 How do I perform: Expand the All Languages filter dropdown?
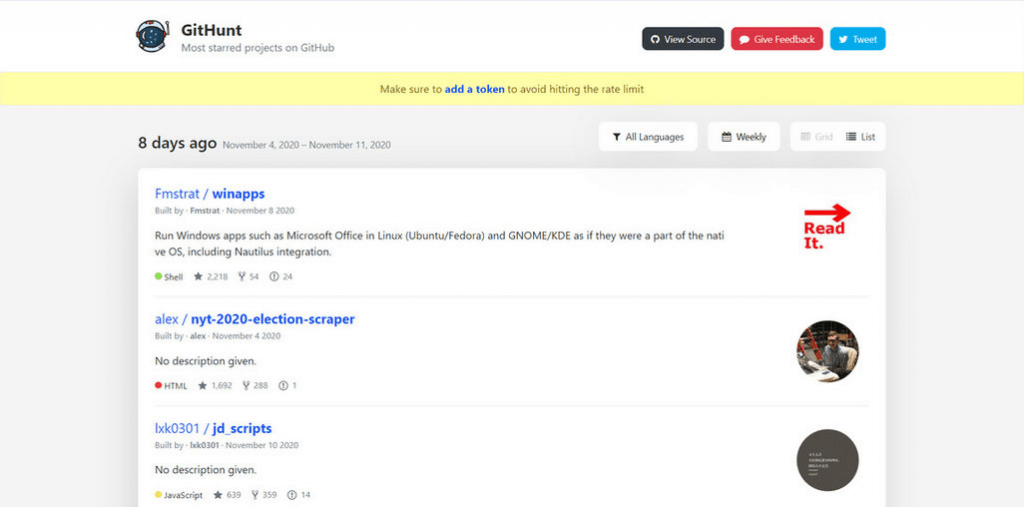pyautogui.click(x=647, y=137)
